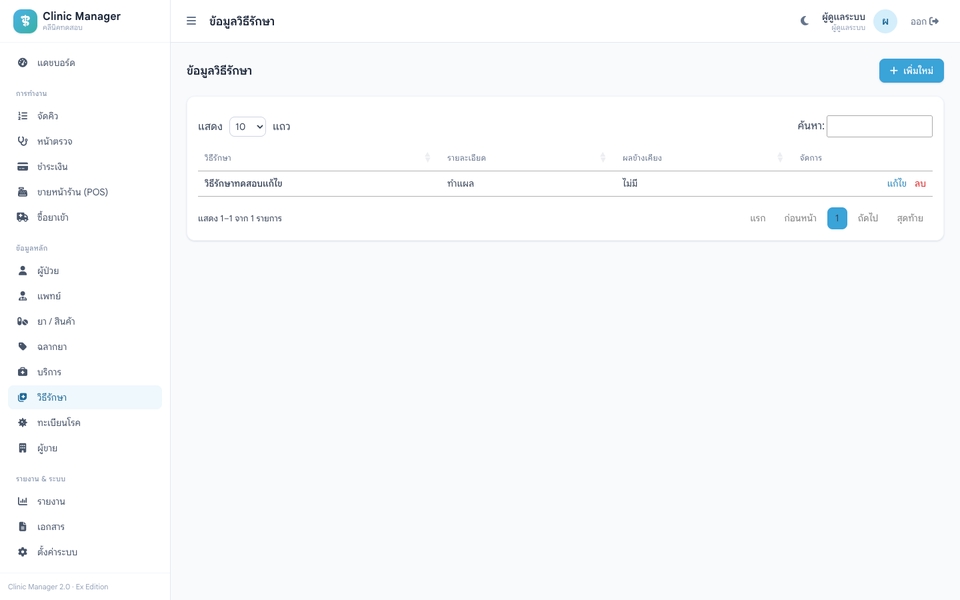Open disease registry (ทะเบียนโรค) icon
Viewport: 960px width, 600px height.
[x=23, y=422]
